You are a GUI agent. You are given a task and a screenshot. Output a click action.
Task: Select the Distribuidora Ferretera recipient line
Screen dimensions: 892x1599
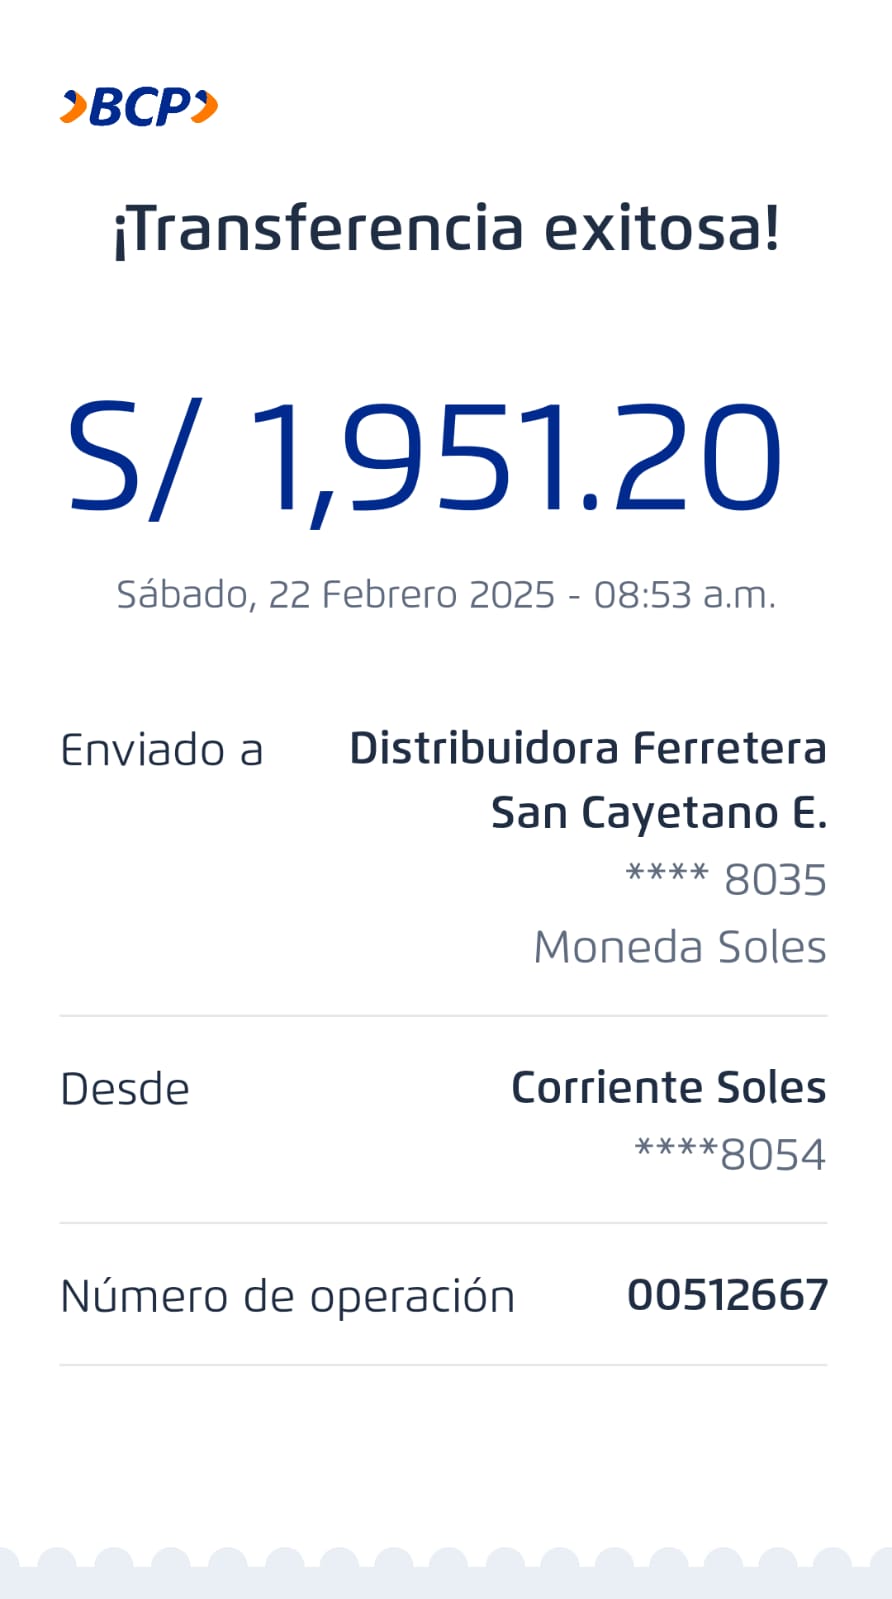pyautogui.click(x=587, y=748)
